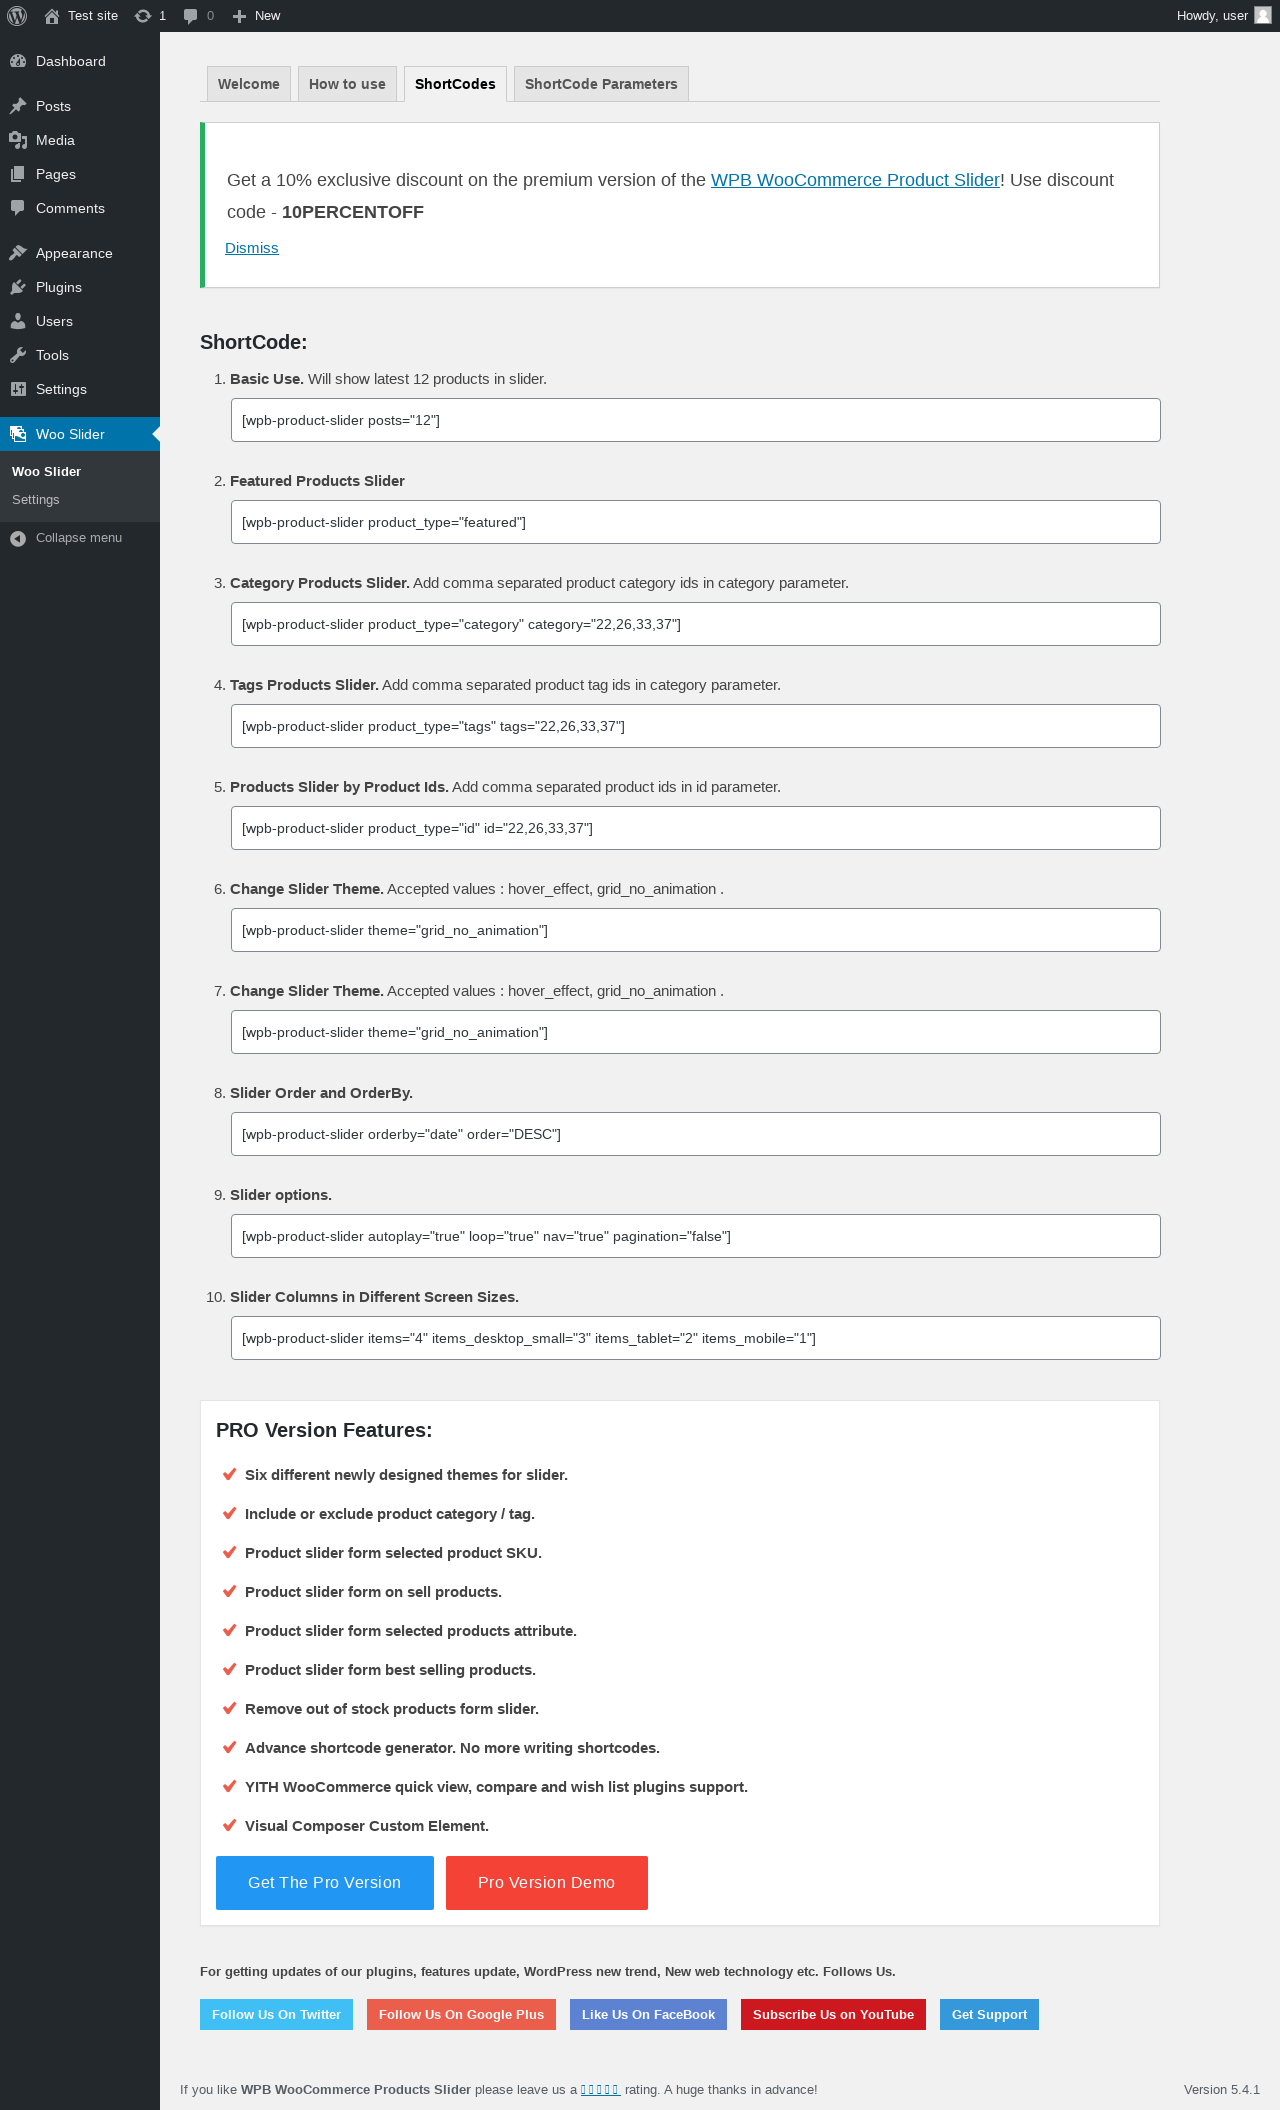The height and width of the screenshot is (2110, 1280).
Task: Click the orderby date shortcode field
Action: tap(696, 1134)
